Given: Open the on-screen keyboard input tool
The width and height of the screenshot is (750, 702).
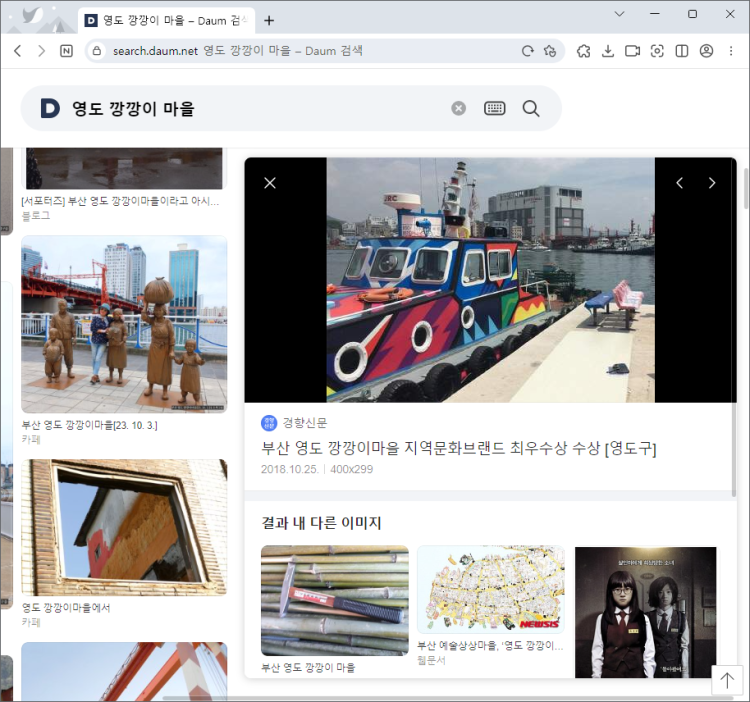Looking at the screenshot, I should click(x=495, y=108).
